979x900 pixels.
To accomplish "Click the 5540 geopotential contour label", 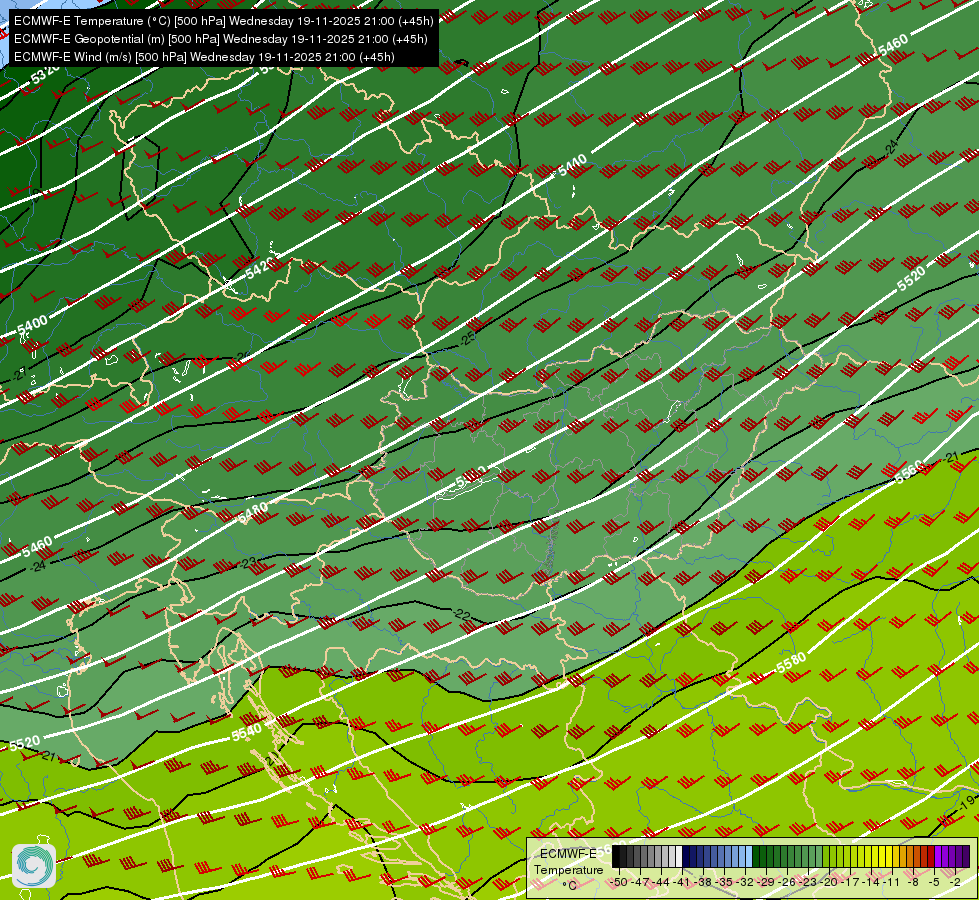I will [x=247, y=731].
